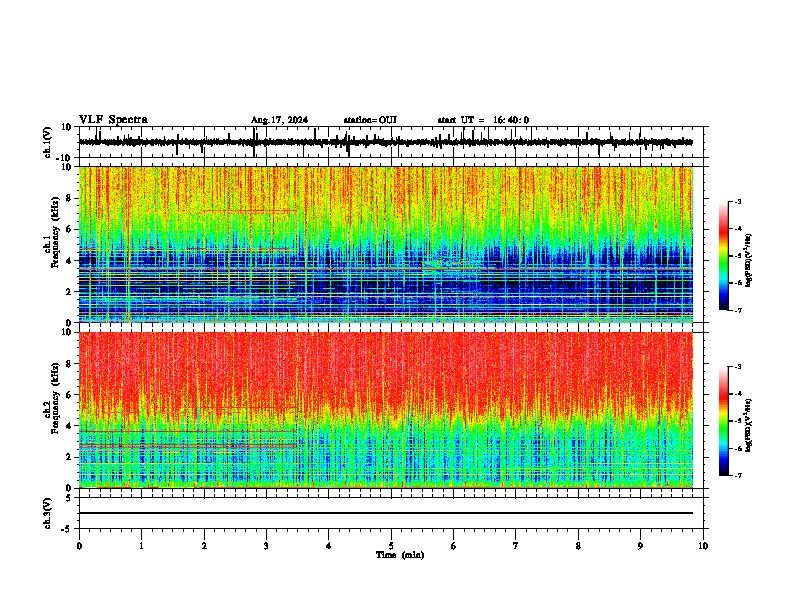
Task: Click the ch.2 frequency axis tick '2'
Action: (x=69, y=457)
